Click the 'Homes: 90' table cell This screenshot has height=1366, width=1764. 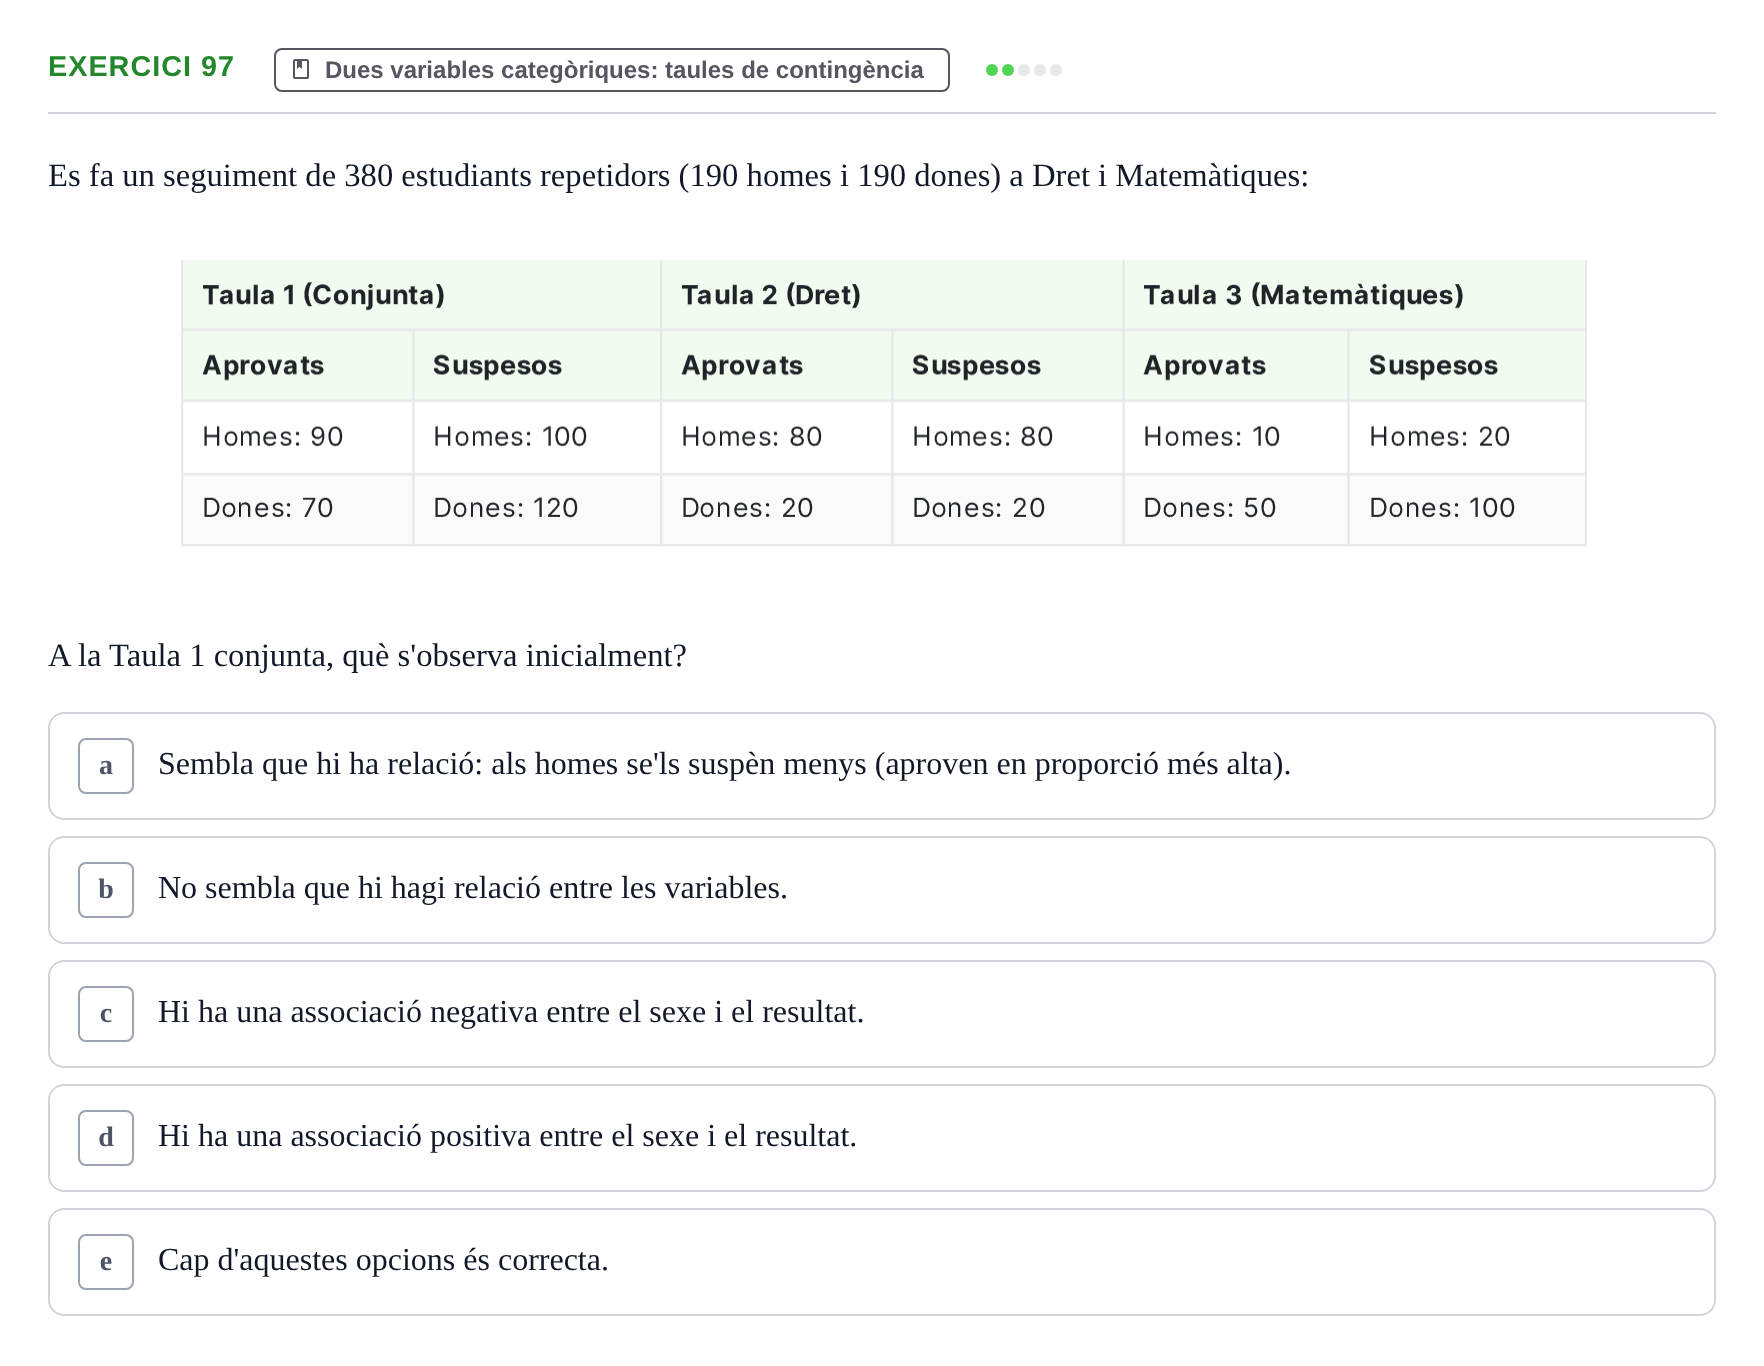pos(298,437)
